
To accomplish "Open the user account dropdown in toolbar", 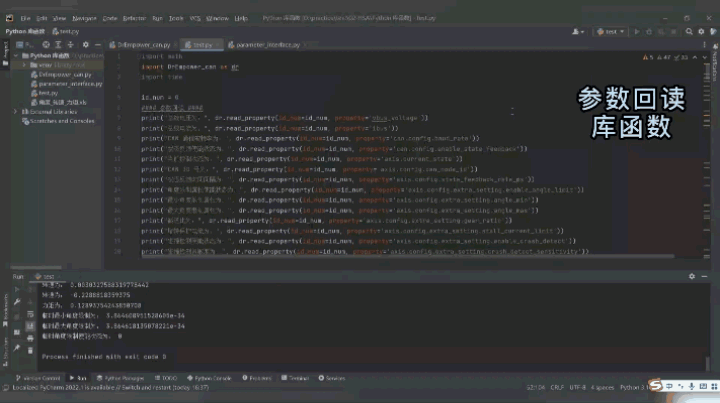I will coord(578,32).
